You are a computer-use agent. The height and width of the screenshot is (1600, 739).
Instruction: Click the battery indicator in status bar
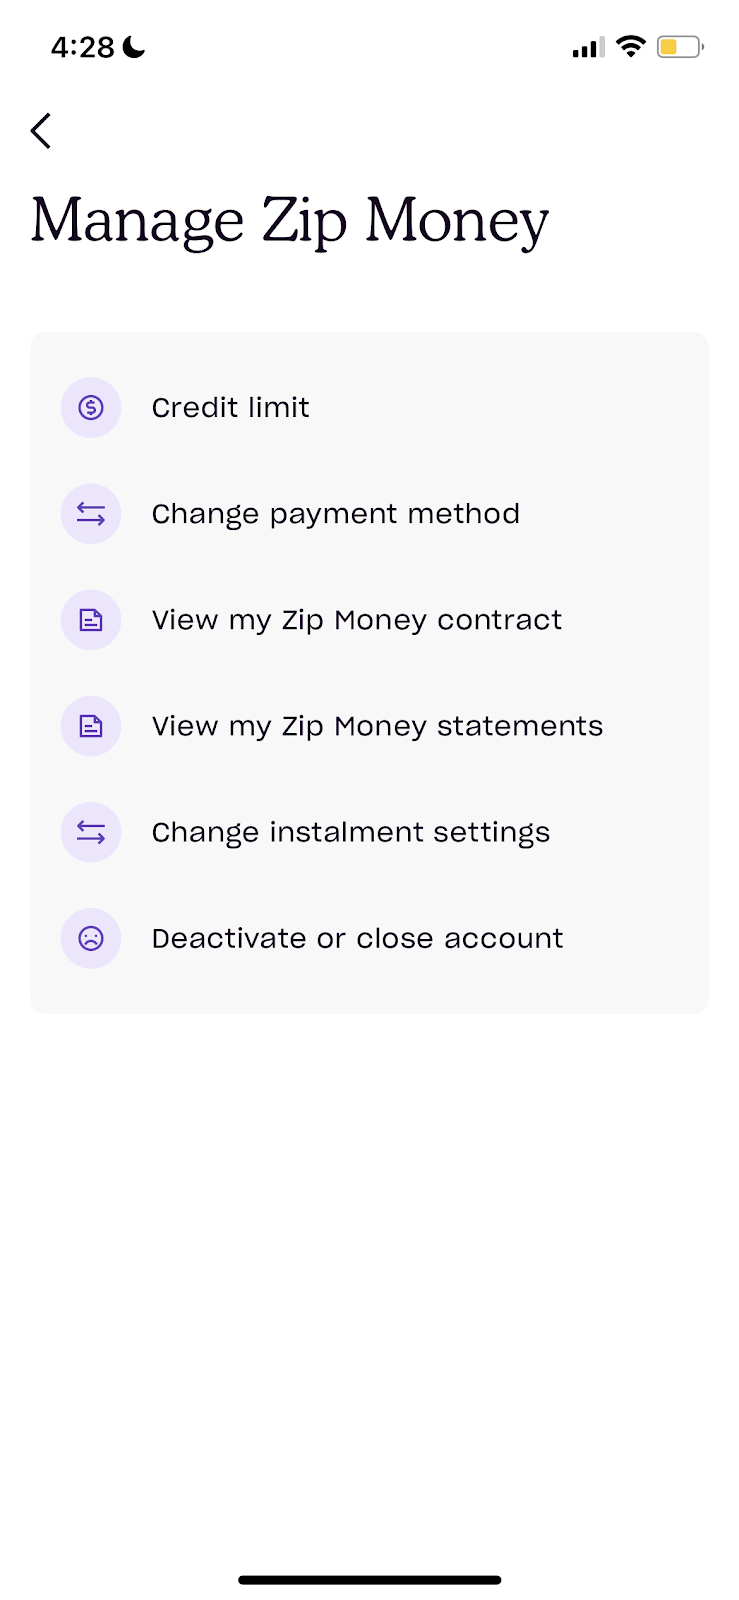679,46
